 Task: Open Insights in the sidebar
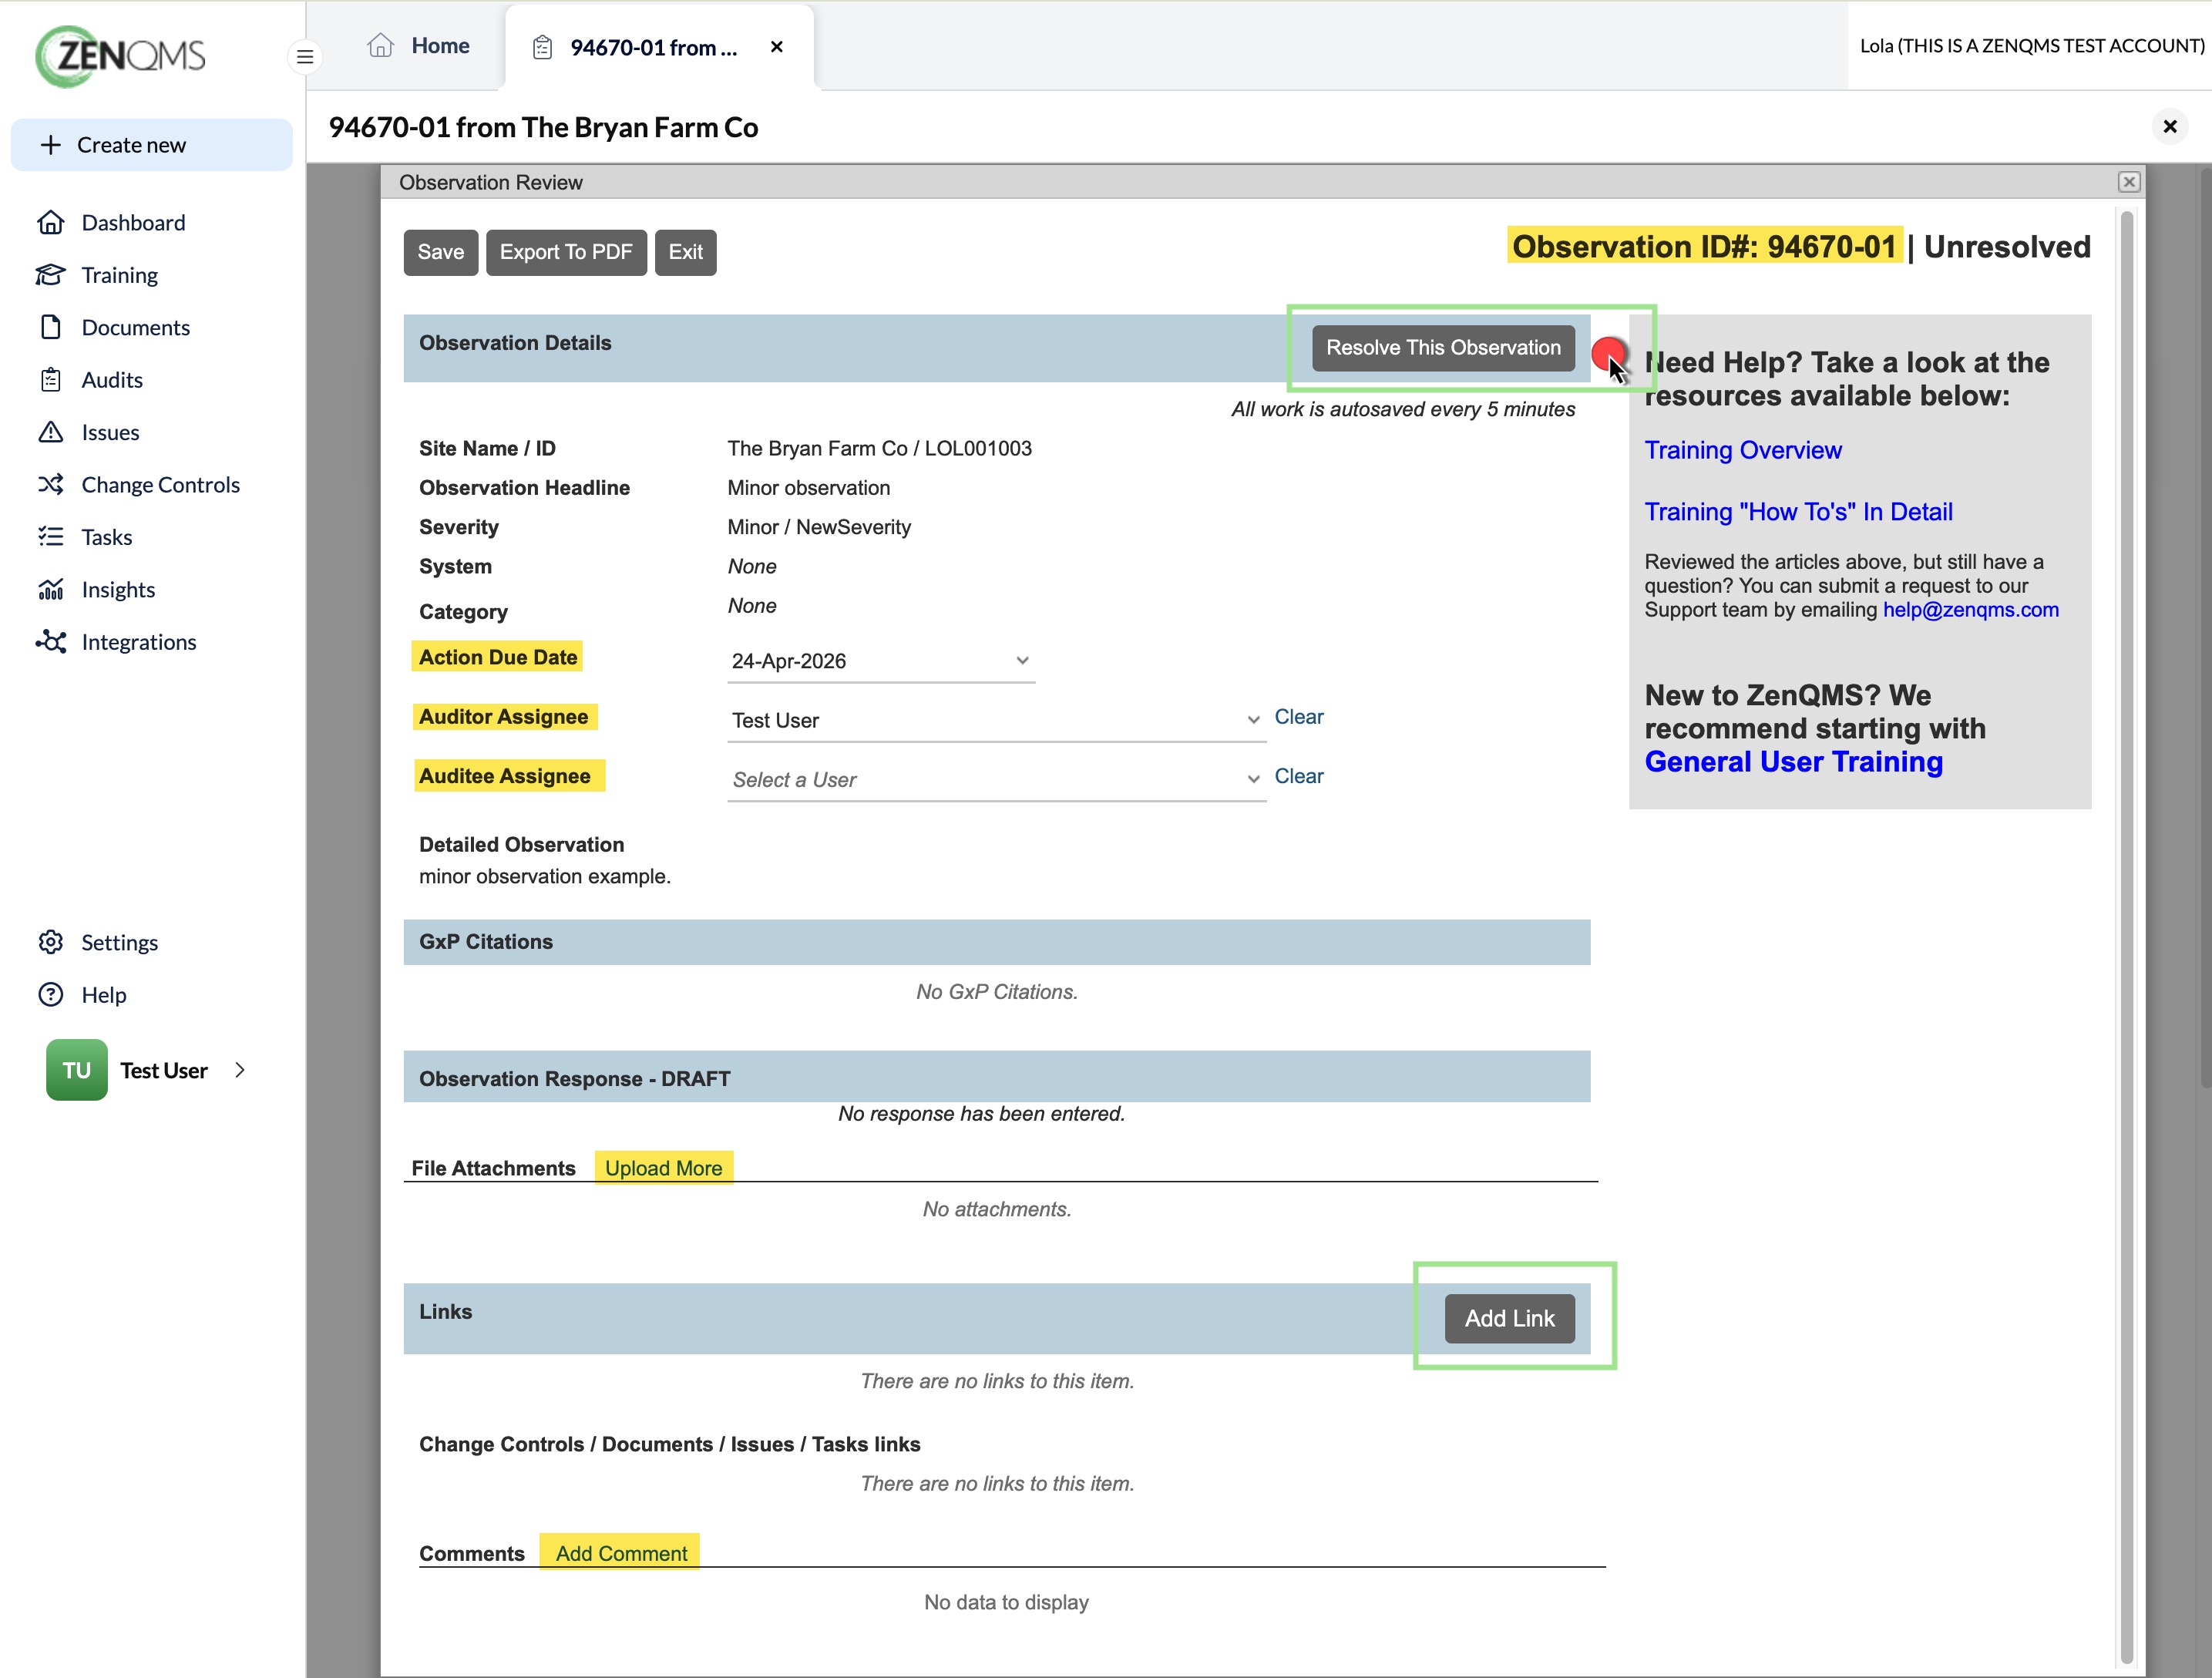pos(118,590)
